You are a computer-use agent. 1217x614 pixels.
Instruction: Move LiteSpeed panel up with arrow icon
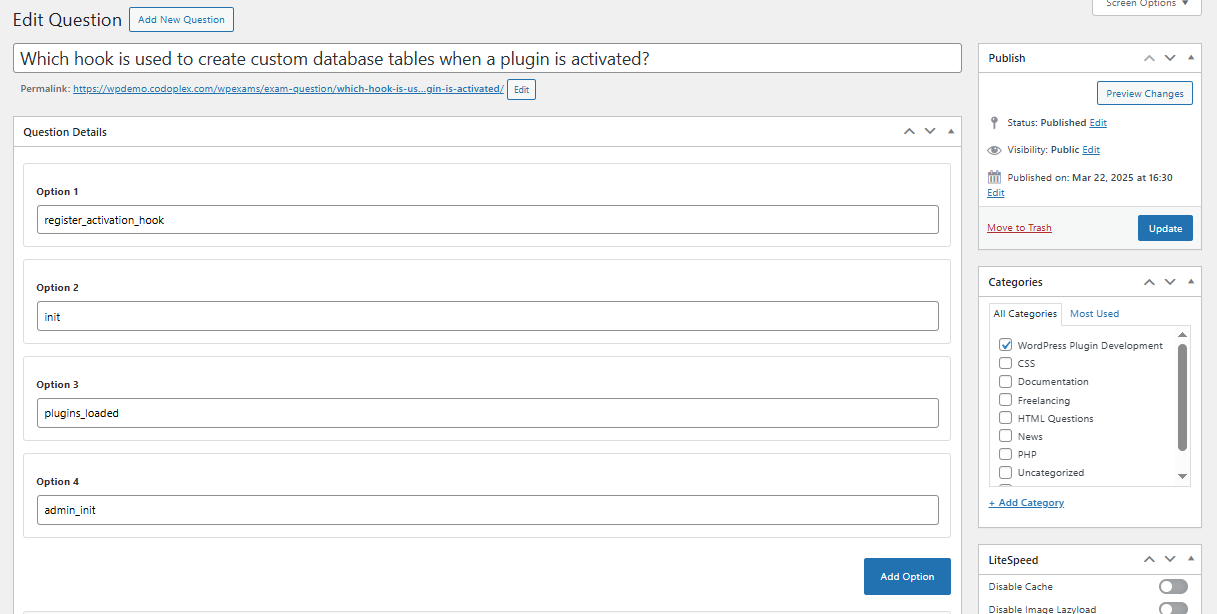point(1149,560)
